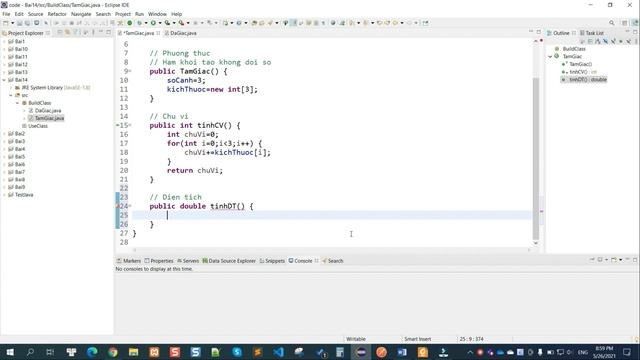Open the Window menu

click(x=157, y=14)
